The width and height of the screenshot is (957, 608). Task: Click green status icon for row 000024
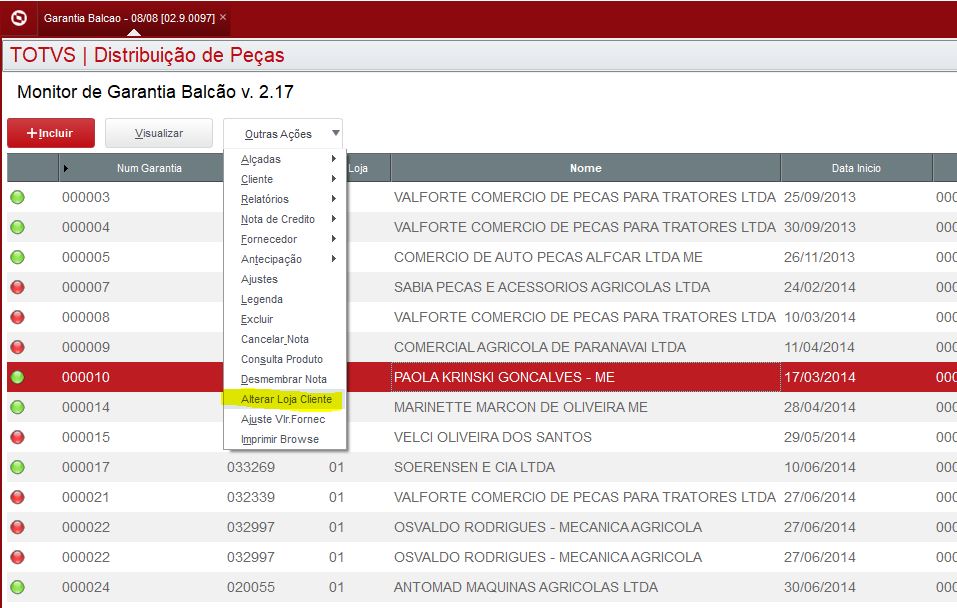(18, 587)
